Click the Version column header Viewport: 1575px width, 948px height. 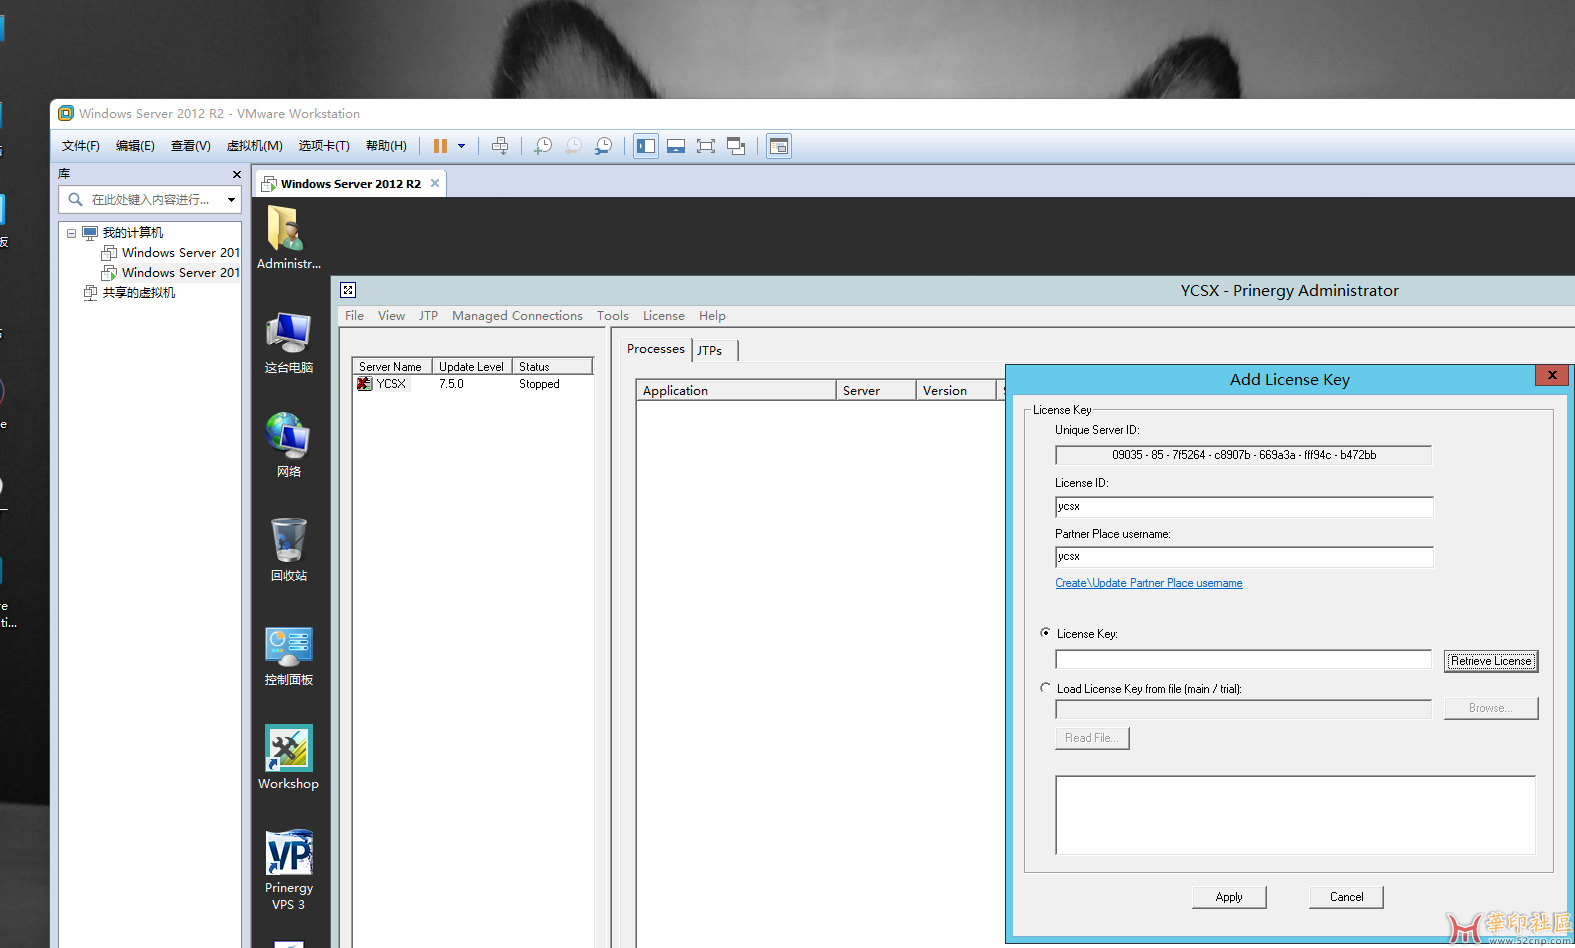coord(956,391)
